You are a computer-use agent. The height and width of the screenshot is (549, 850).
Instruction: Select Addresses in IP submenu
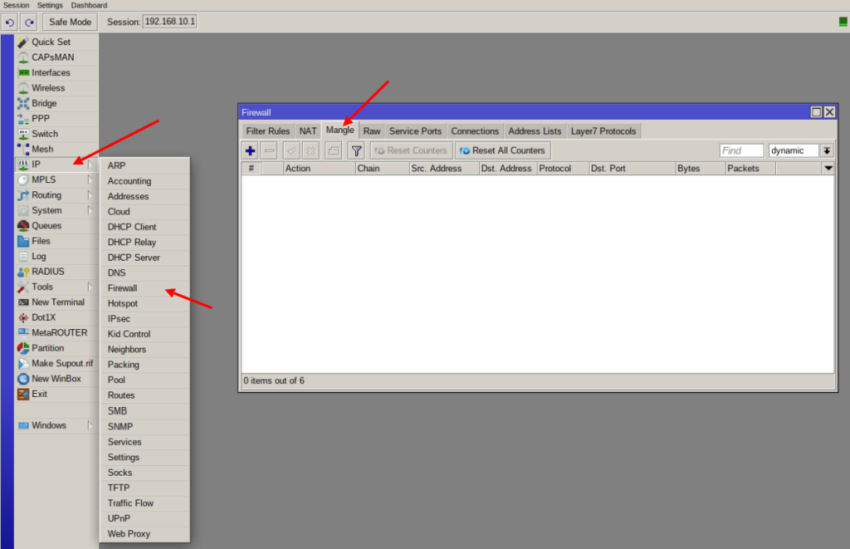145,196
